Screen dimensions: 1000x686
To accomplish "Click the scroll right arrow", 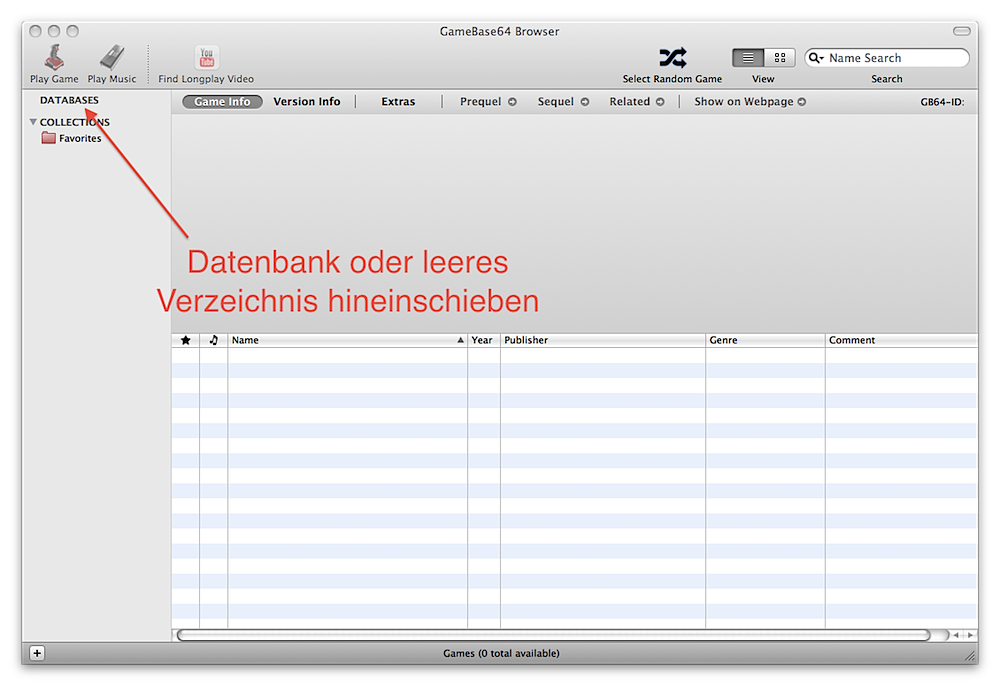I will [970, 635].
